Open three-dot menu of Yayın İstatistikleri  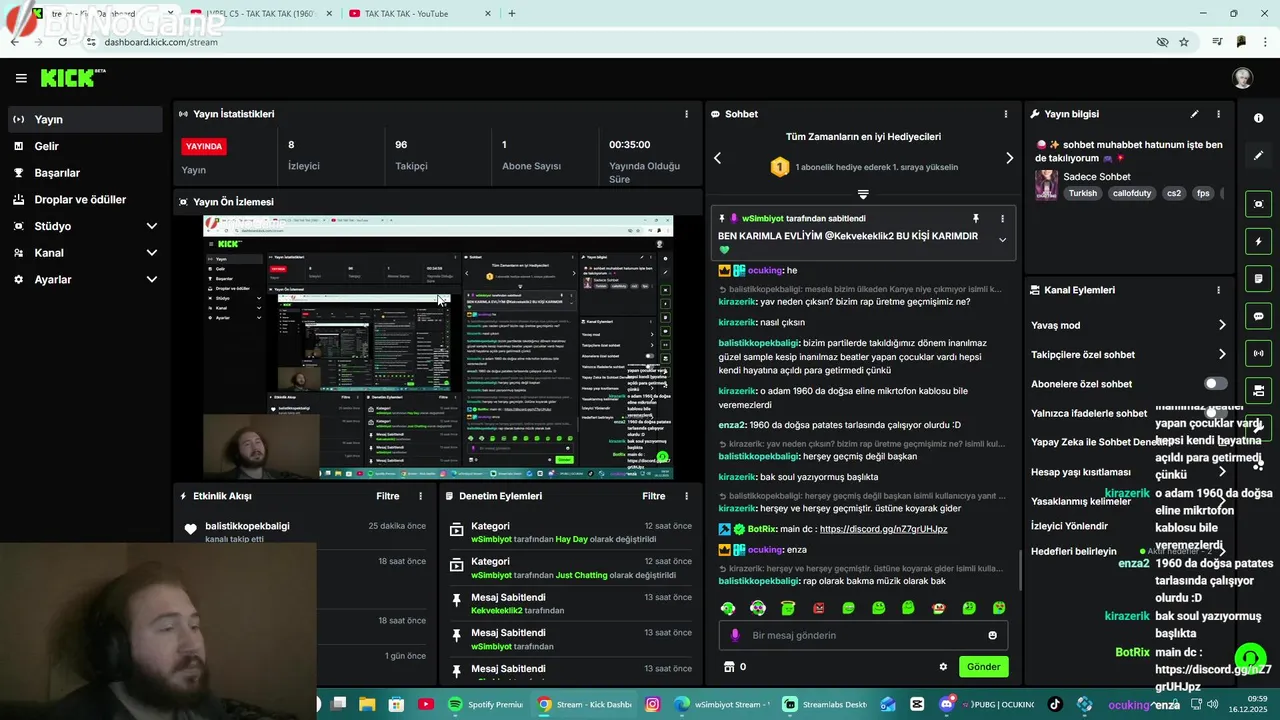[686, 114]
